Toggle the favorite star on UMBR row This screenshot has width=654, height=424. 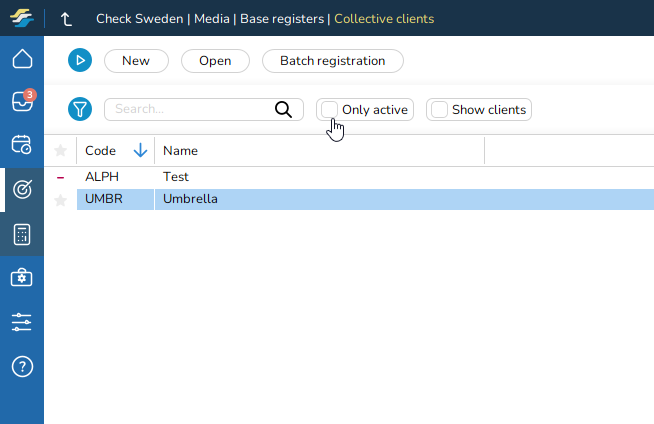click(x=60, y=200)
